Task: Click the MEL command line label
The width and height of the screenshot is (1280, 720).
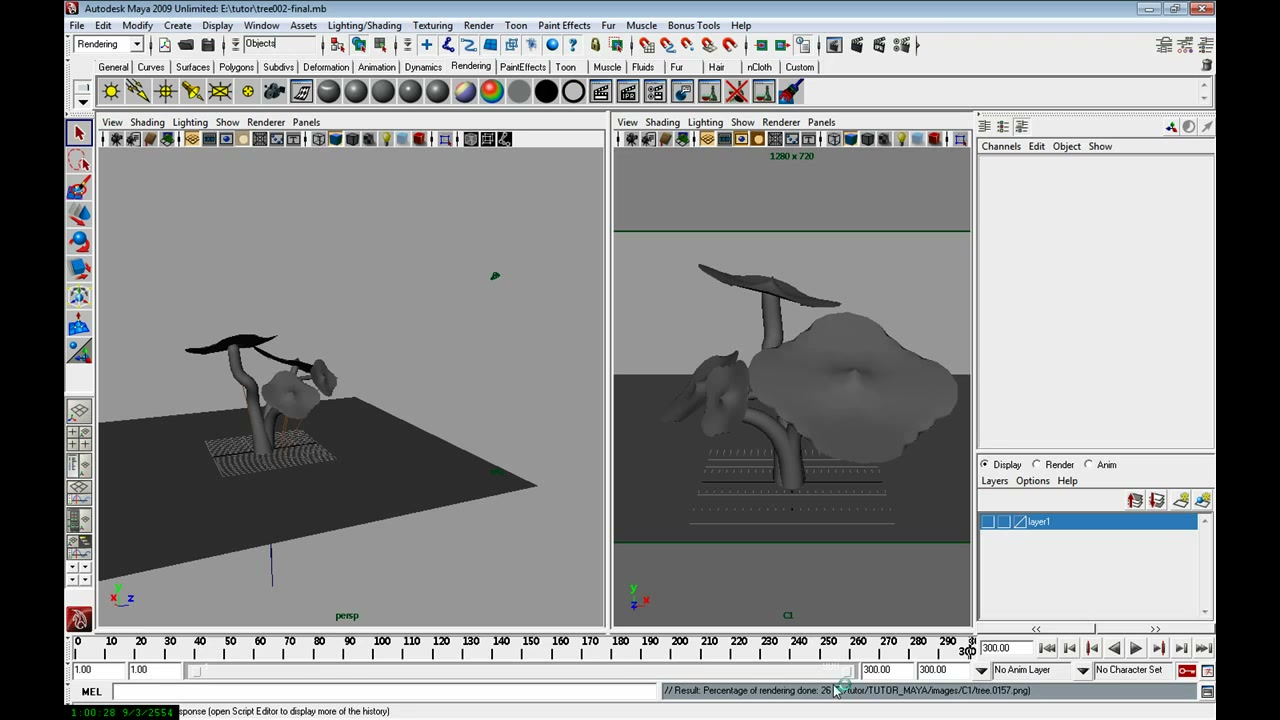Action: coord(91,691)
